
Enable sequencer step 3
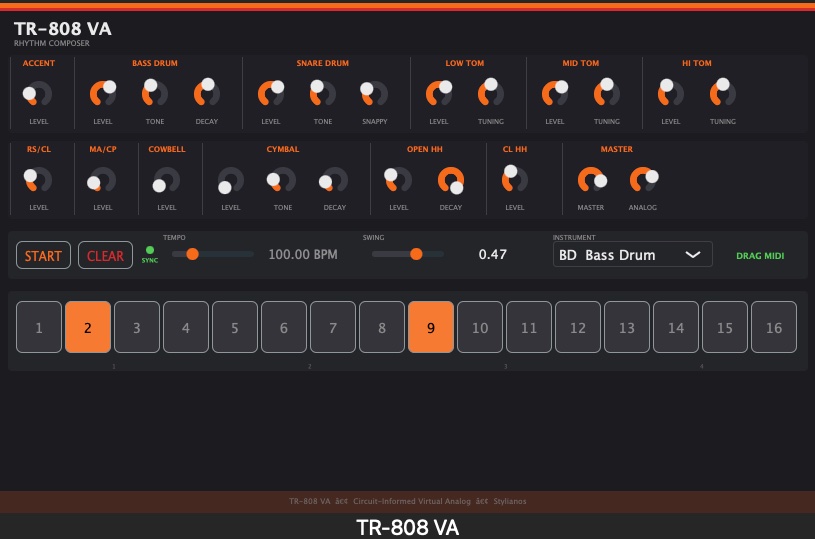coord(137,327)
